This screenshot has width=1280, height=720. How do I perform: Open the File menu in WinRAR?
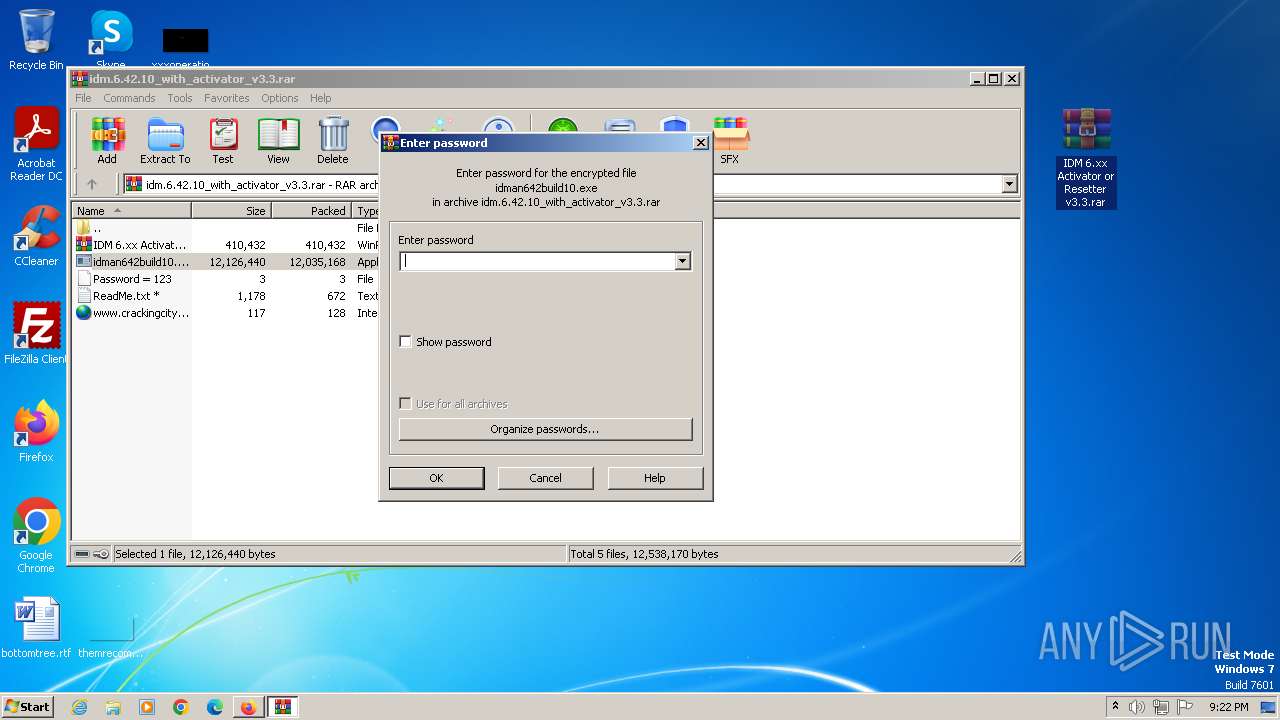click(83, 98)
